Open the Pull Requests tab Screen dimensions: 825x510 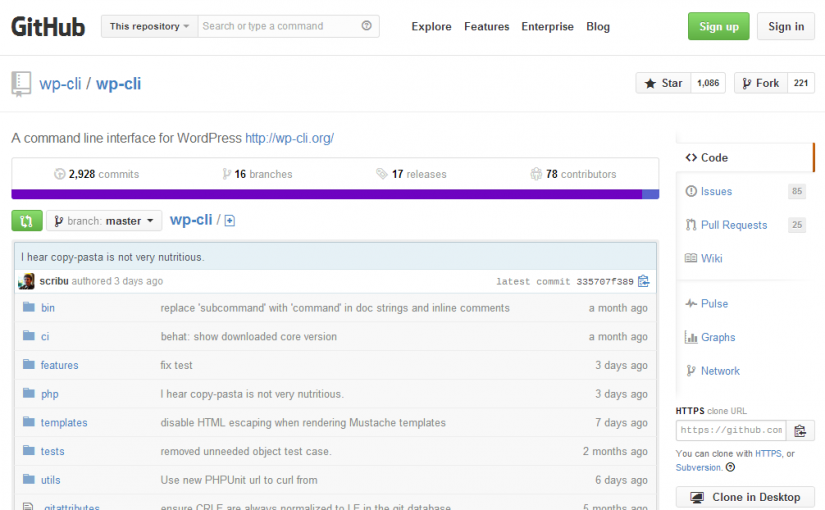point(734,225)
